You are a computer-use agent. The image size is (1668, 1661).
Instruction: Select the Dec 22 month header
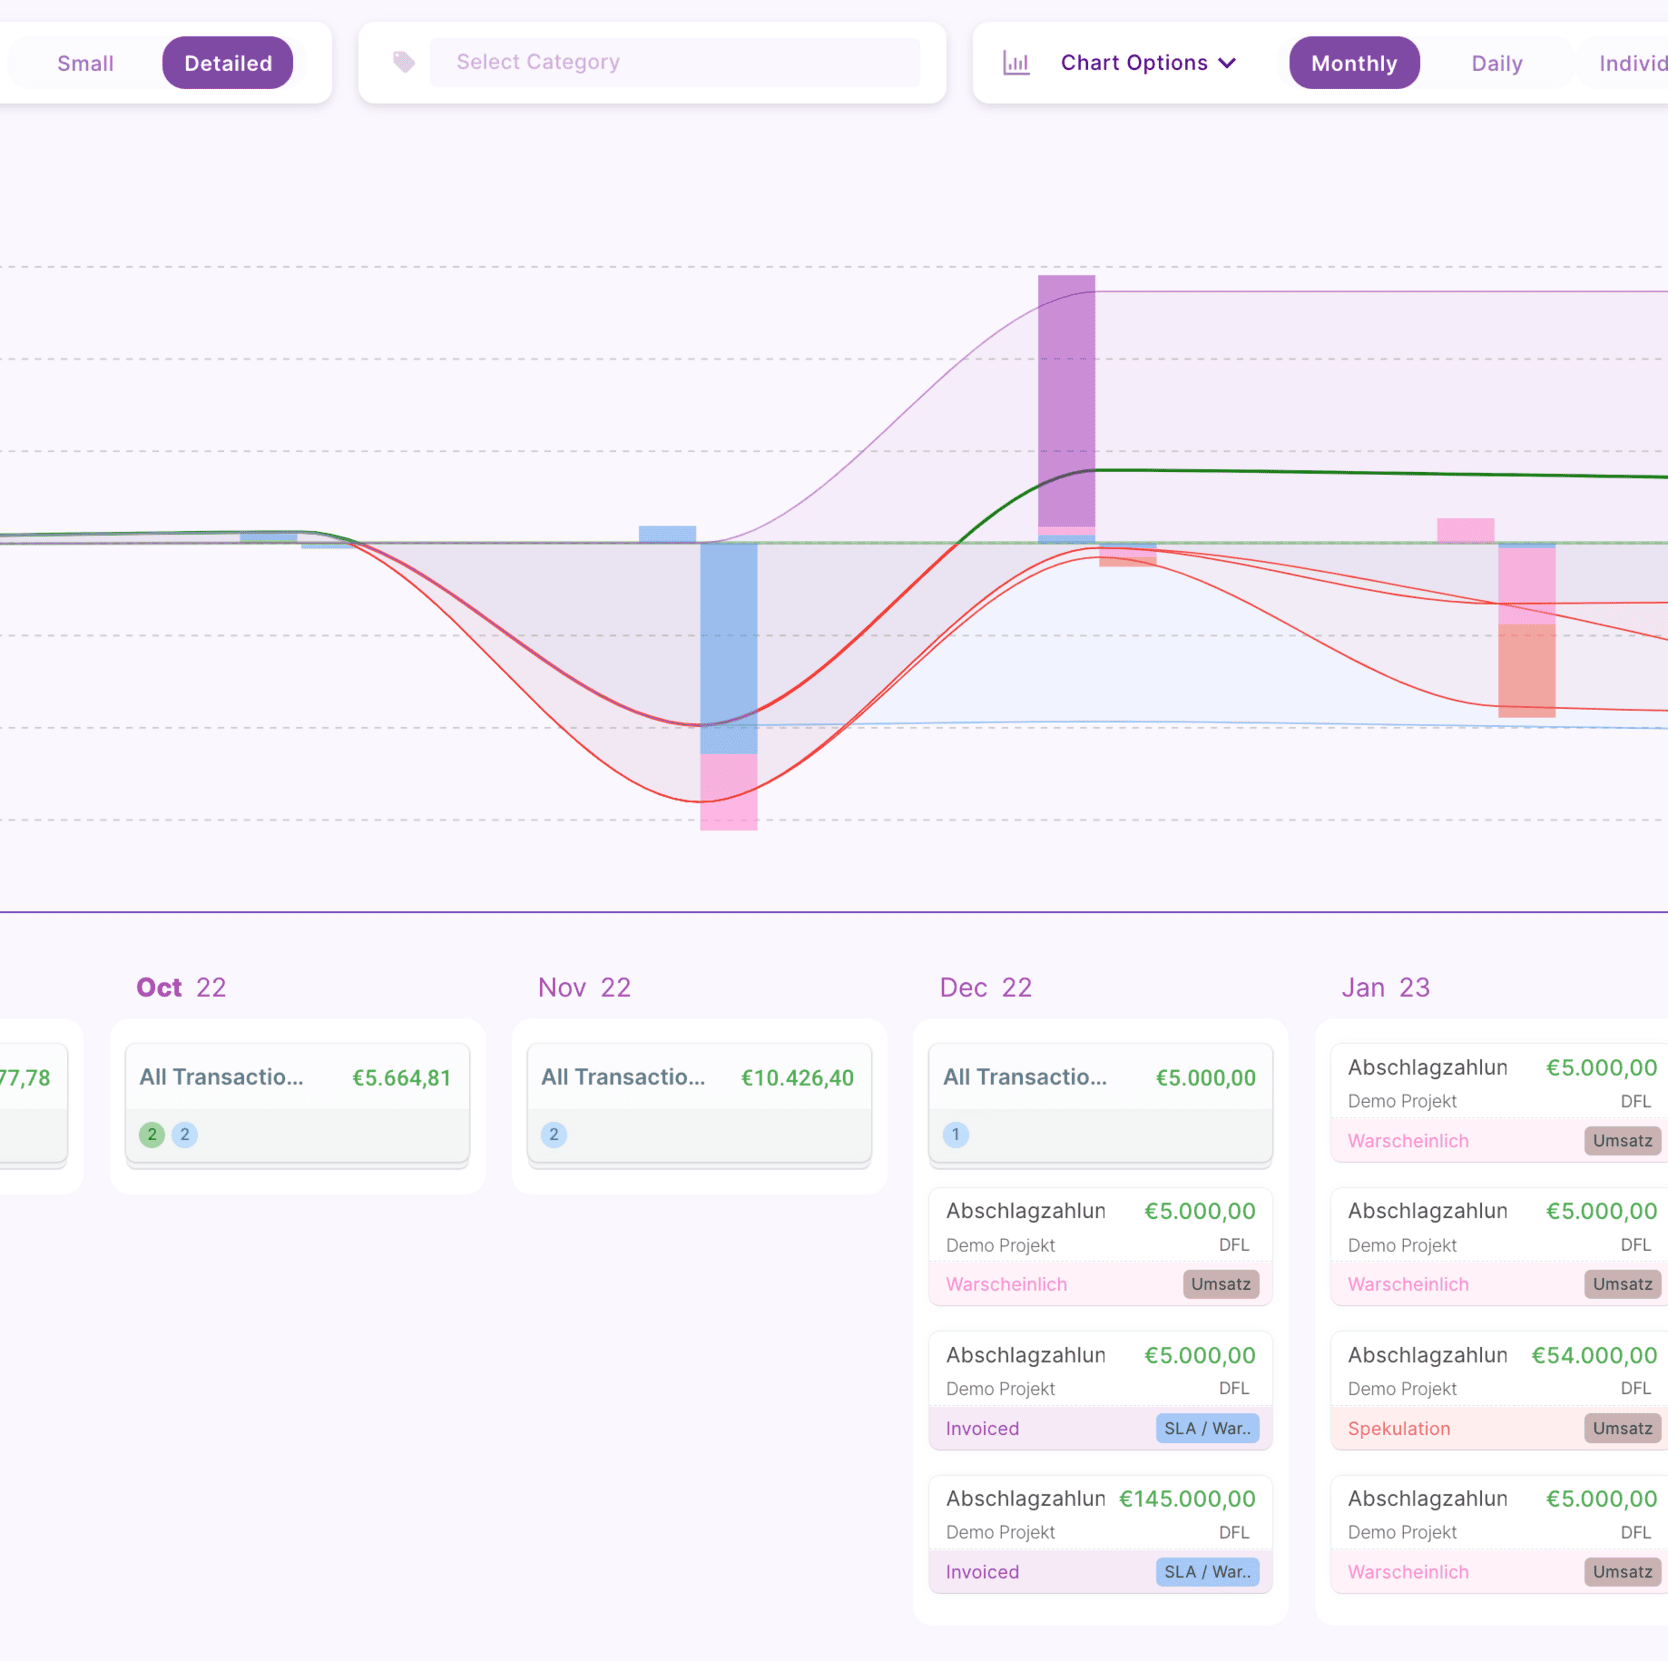tap(985, 987)
